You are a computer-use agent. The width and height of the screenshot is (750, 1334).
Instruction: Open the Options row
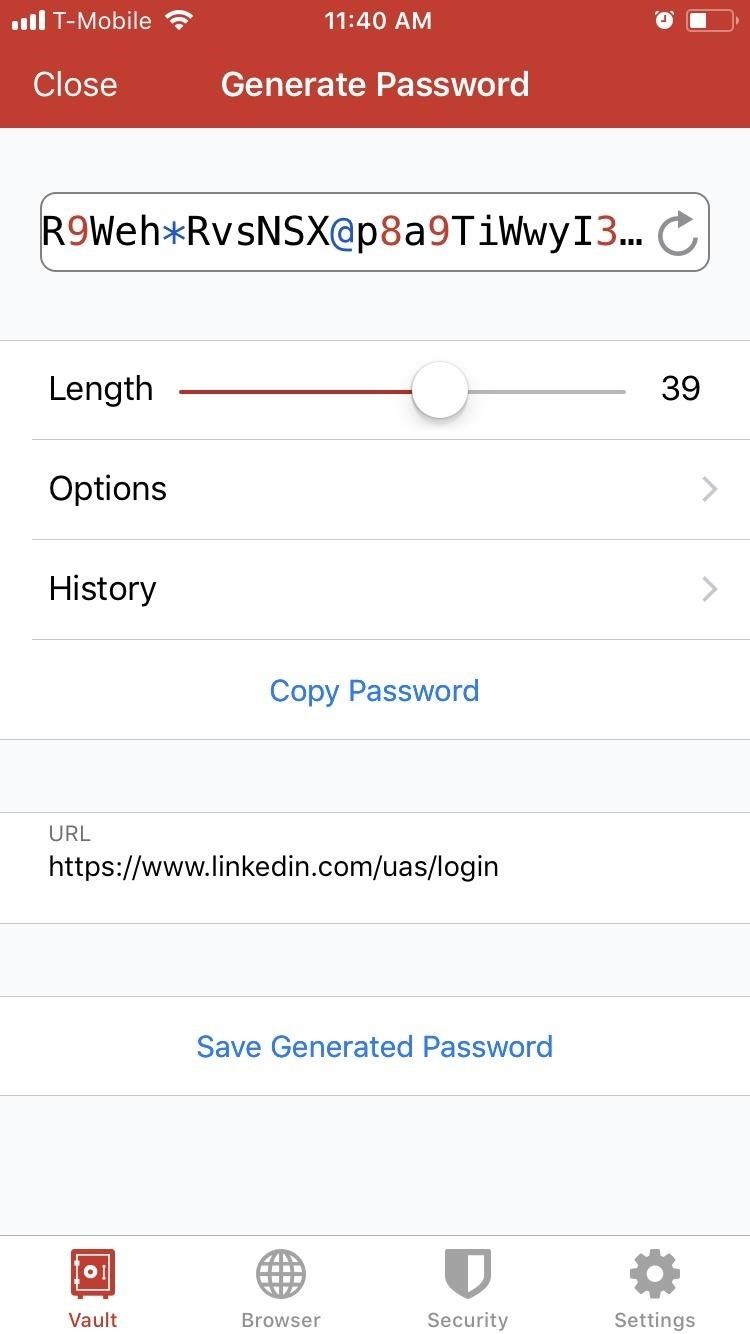(x=375, y=489)
